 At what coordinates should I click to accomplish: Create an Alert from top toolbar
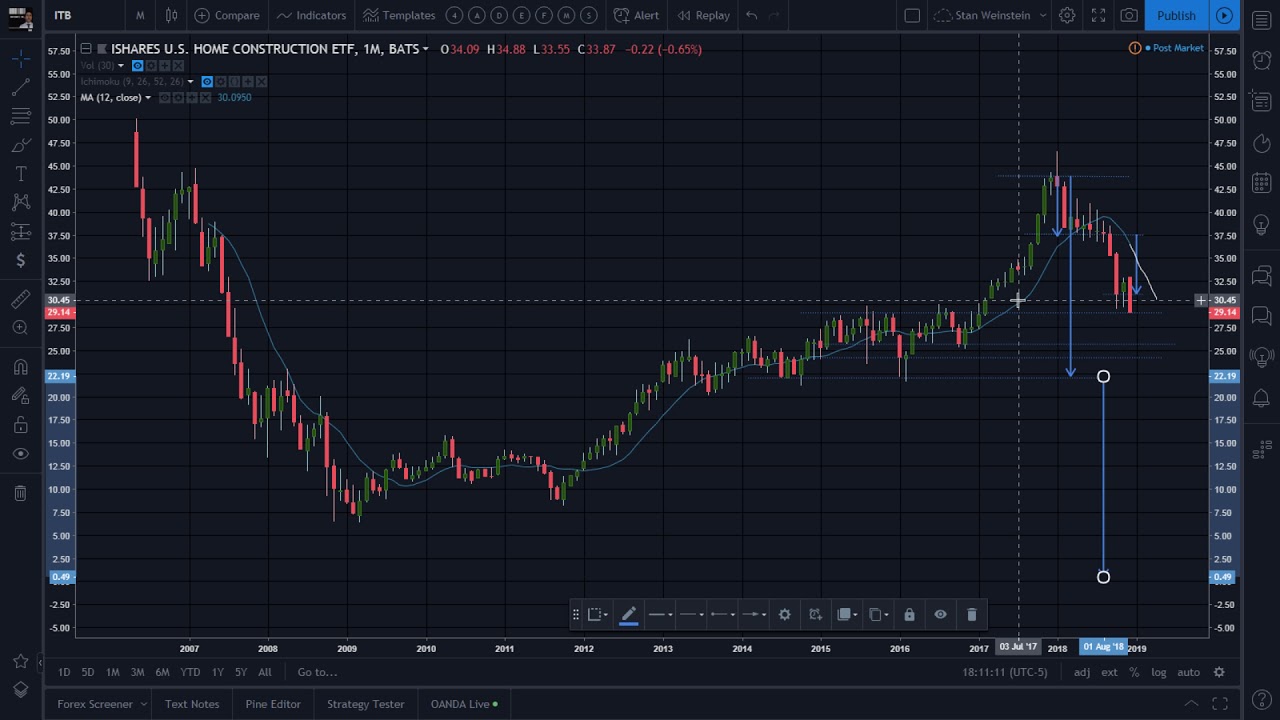(636, 15)
